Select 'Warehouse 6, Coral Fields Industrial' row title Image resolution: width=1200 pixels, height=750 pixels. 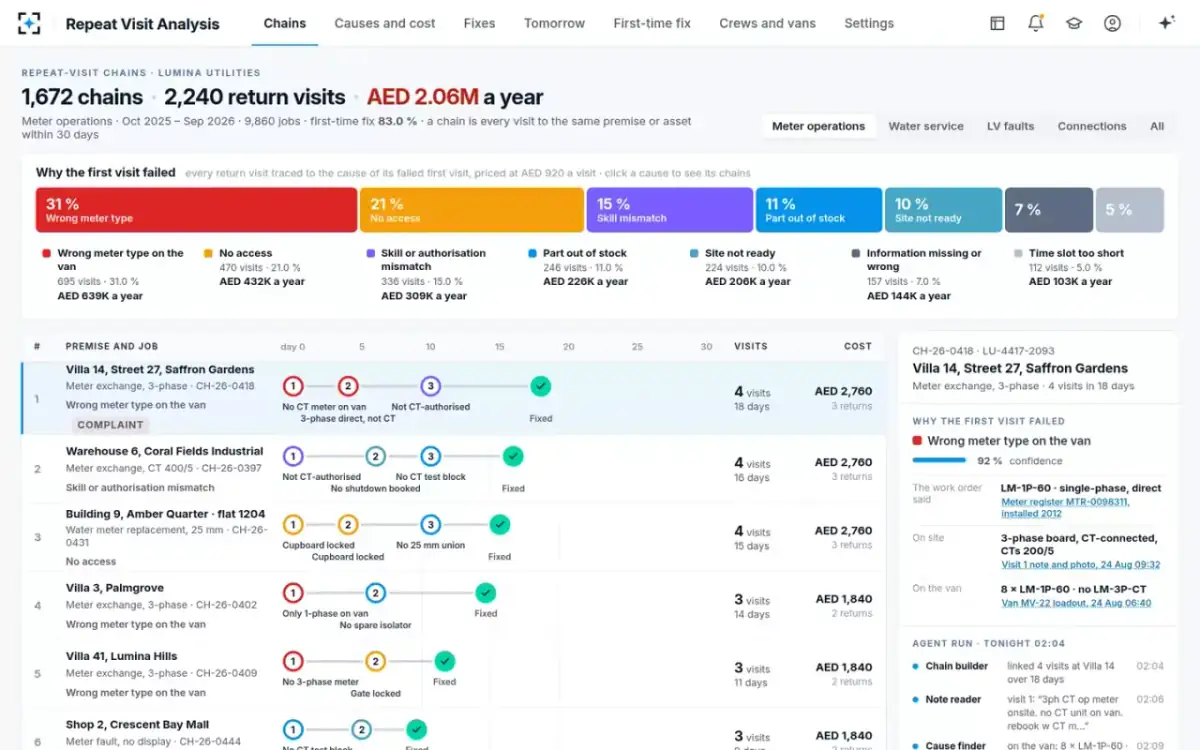(165, 451)
